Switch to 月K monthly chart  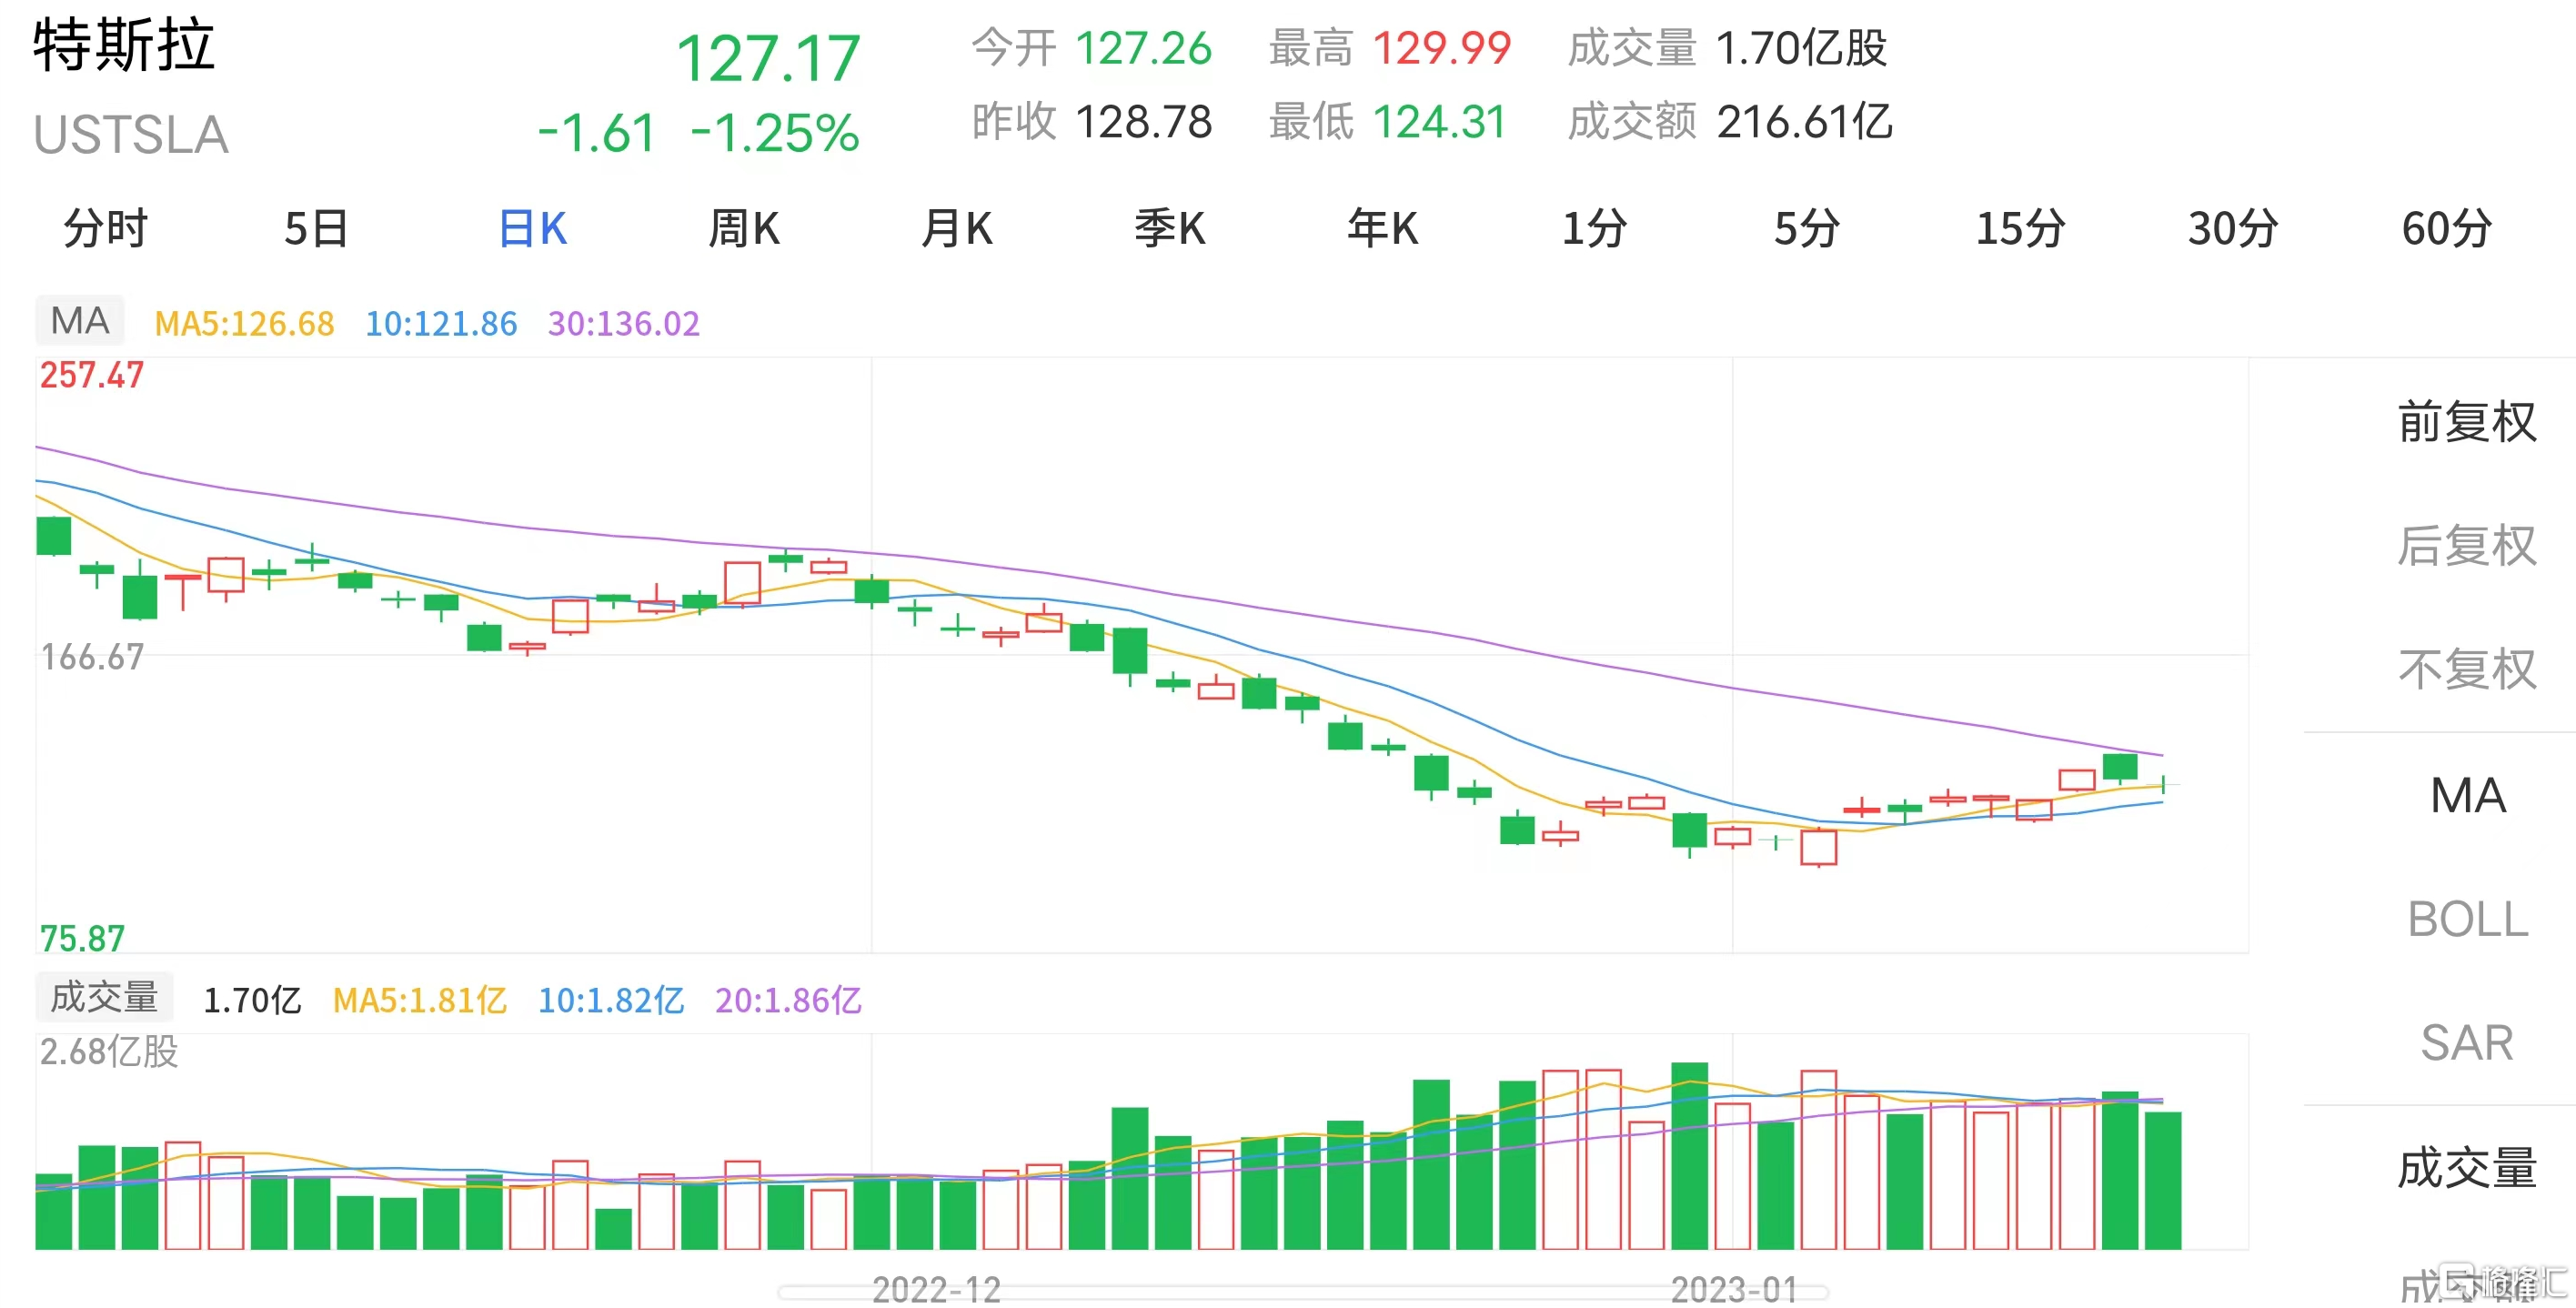pos(957,228)
